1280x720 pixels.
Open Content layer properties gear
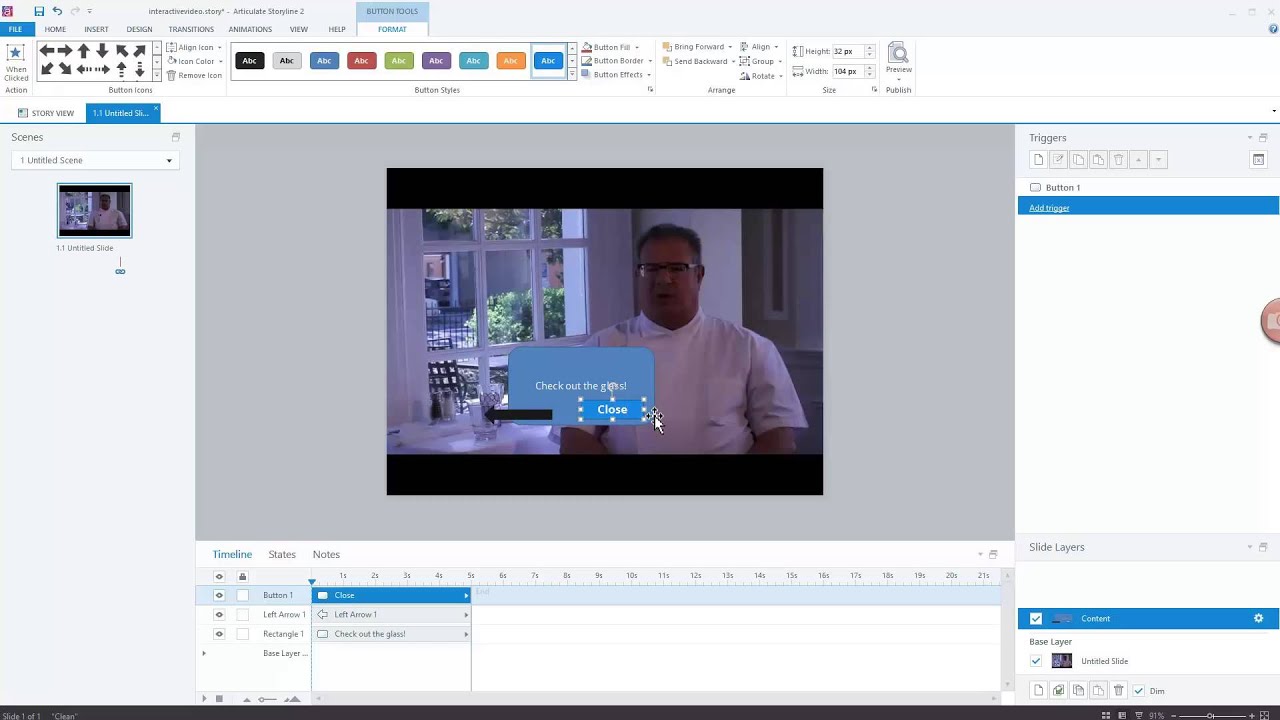[1258, 618]
